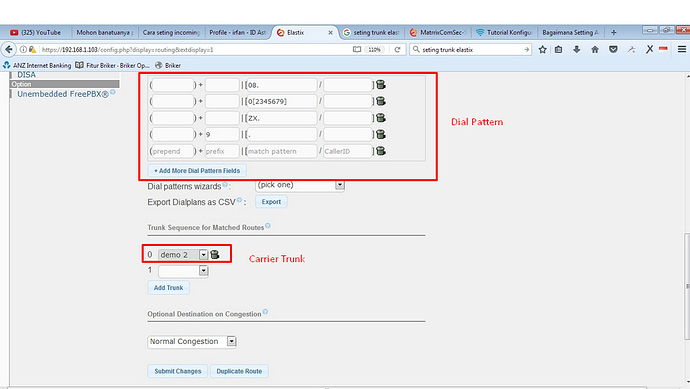Open DISA link in sidebar
Image resolution: width=690 pixels, height=389 pixels.
click(x=27, y=75)
